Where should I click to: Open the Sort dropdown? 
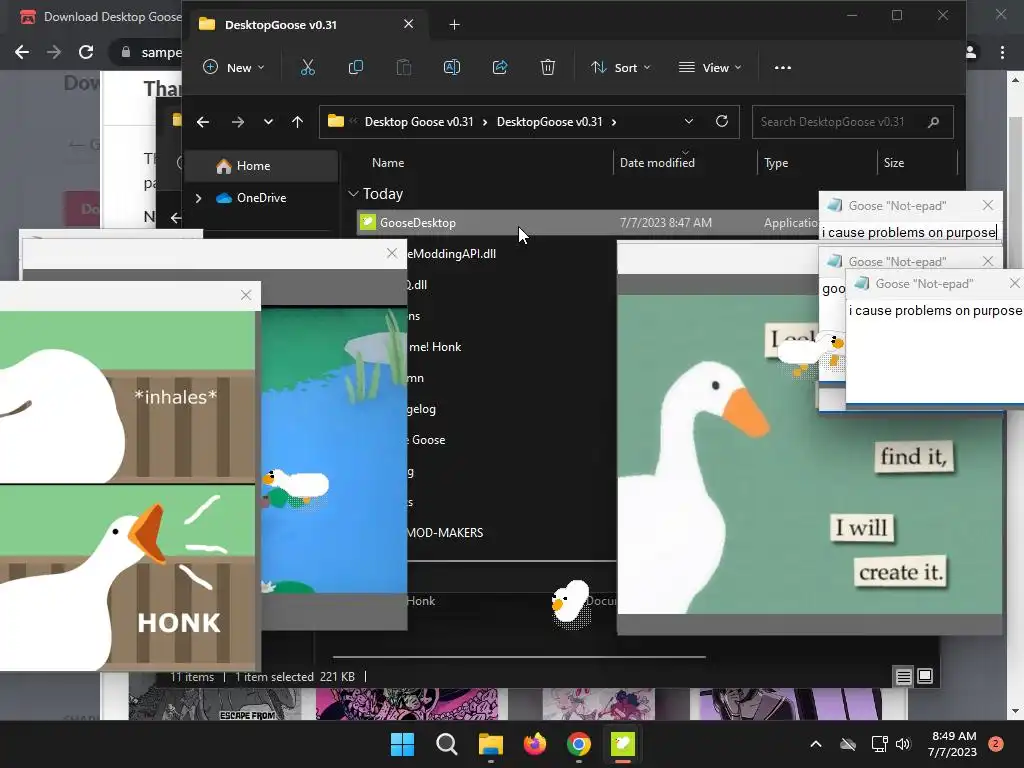620,67
